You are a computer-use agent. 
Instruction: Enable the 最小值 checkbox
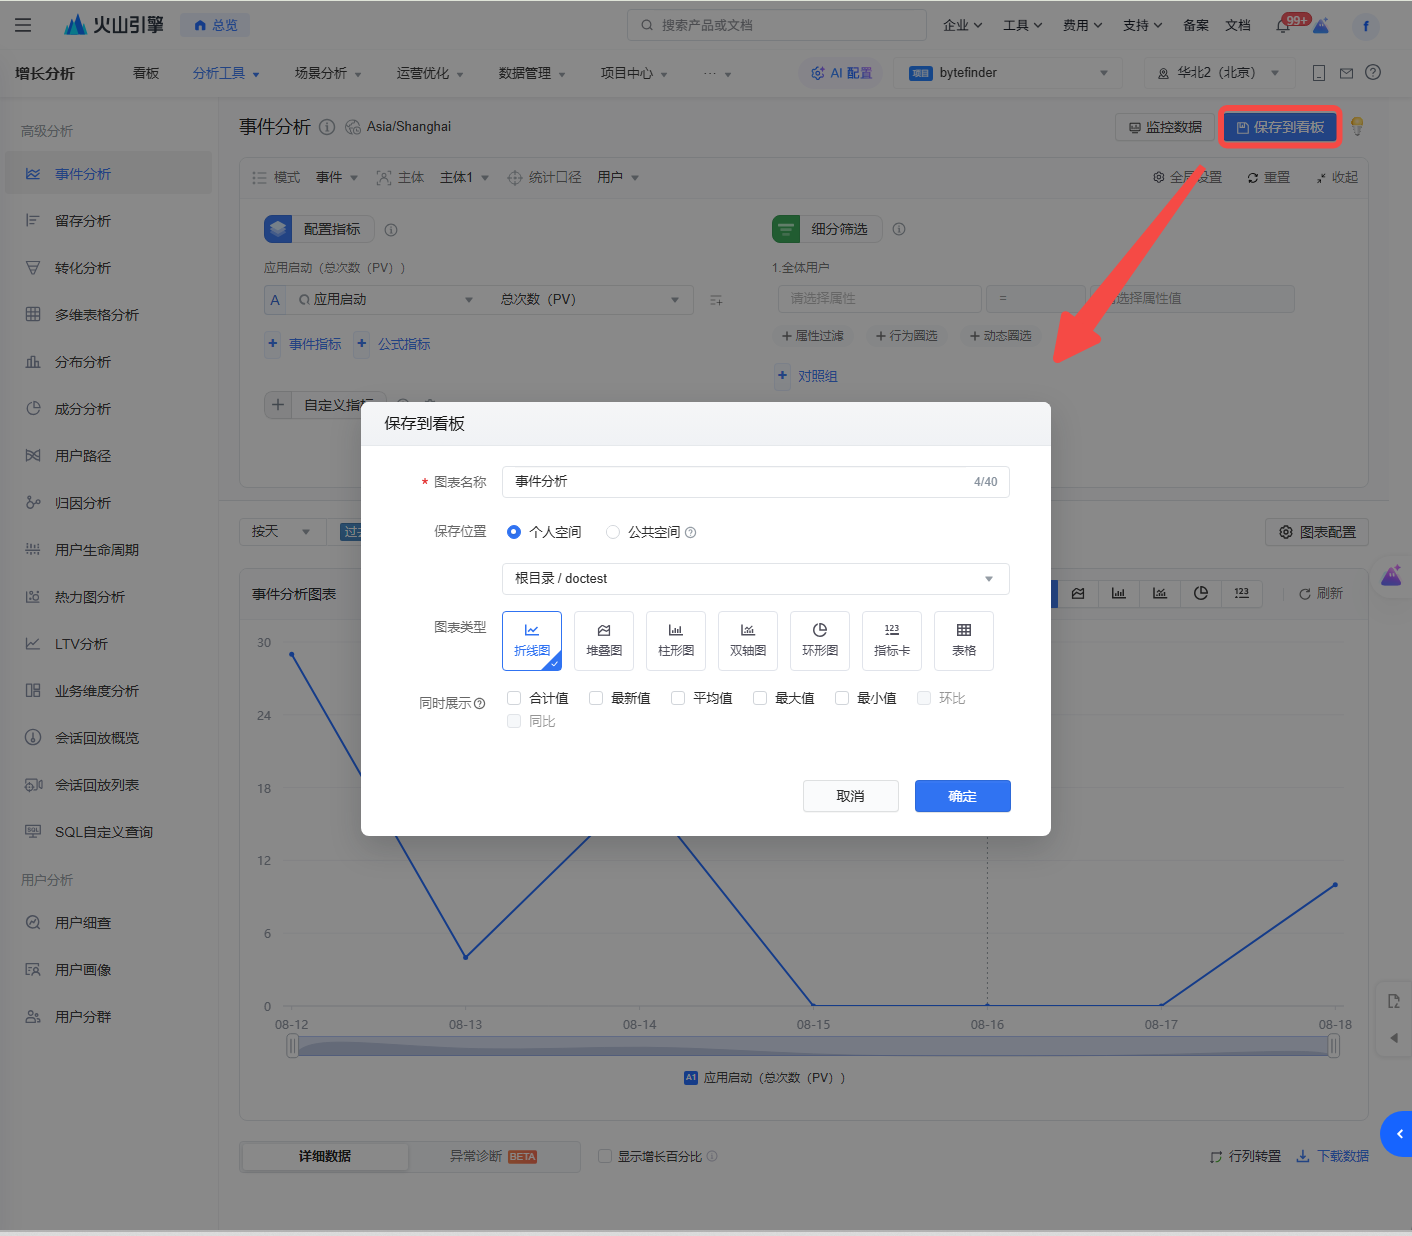pos(842,698)
